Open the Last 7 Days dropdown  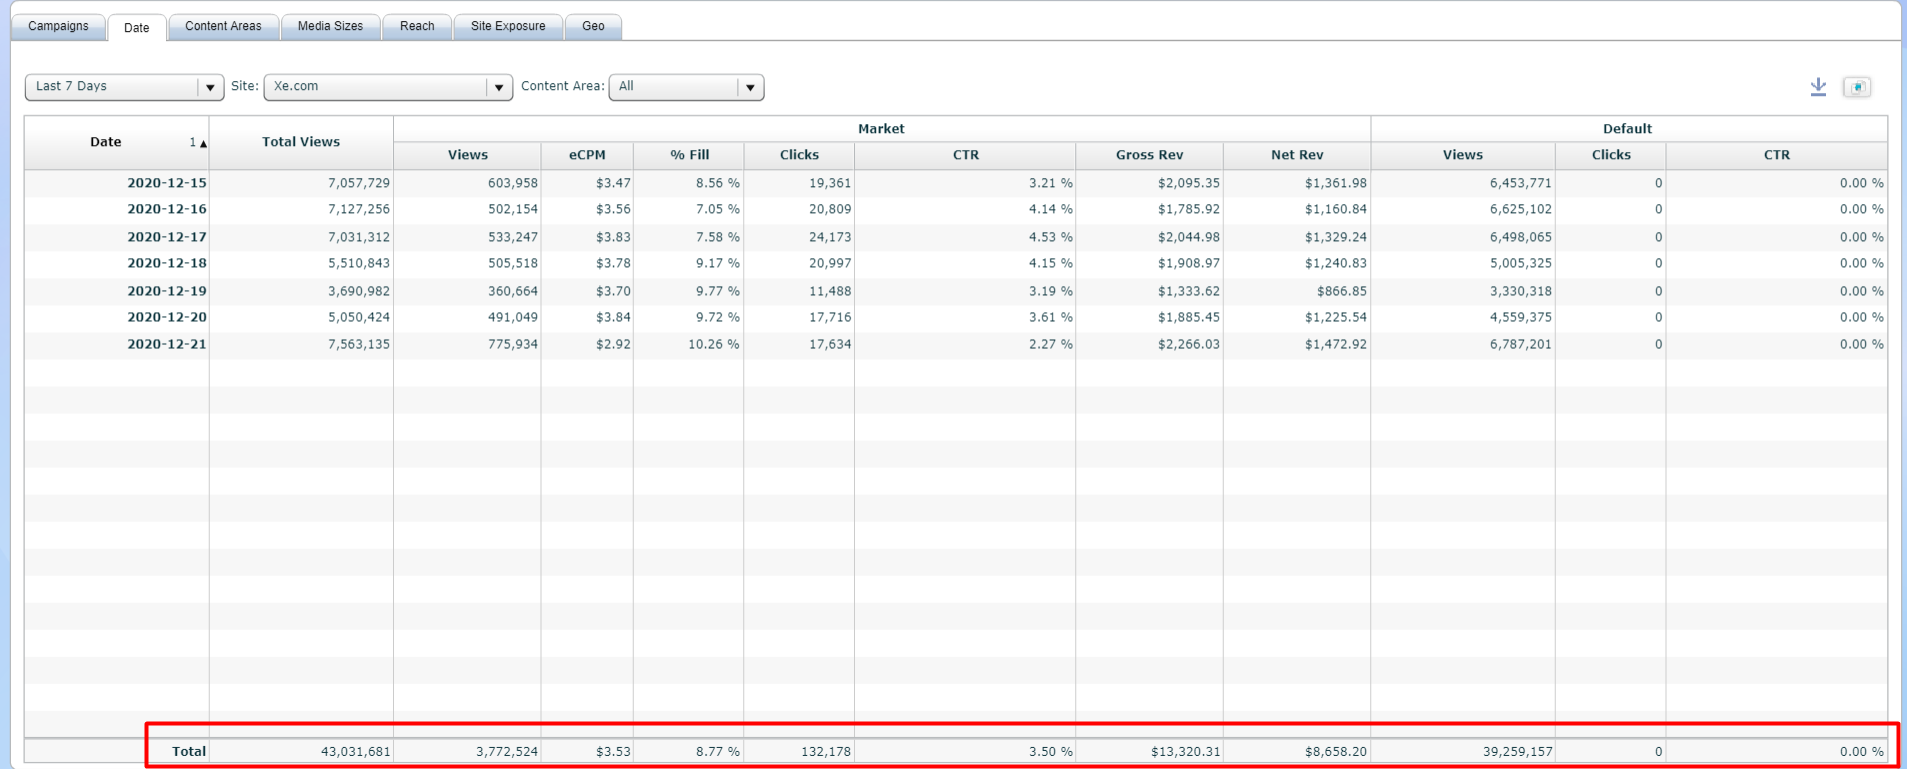pyautogui.click(x=209, y=87)
